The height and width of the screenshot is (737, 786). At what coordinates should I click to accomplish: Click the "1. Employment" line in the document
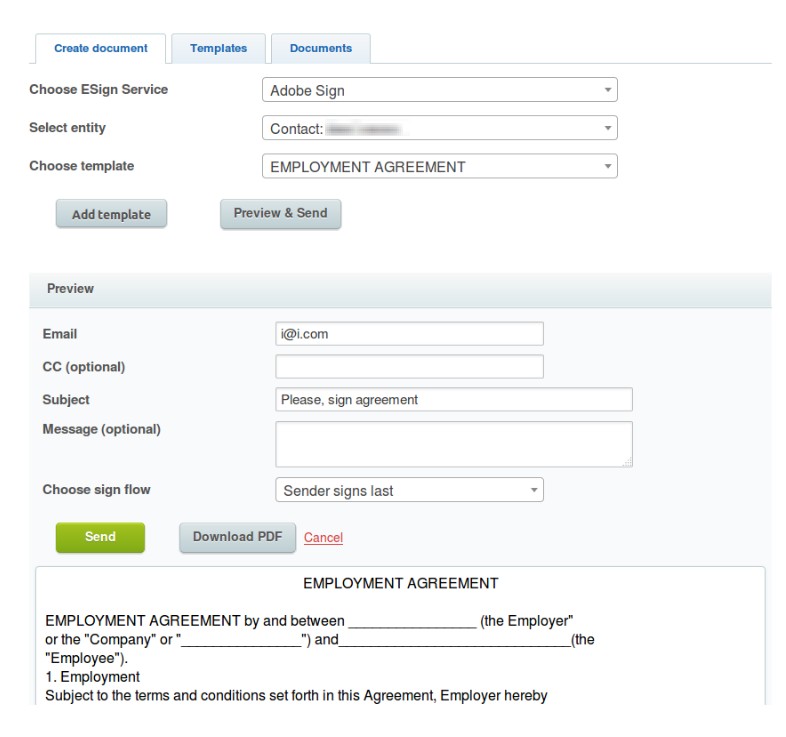(93, 677)
